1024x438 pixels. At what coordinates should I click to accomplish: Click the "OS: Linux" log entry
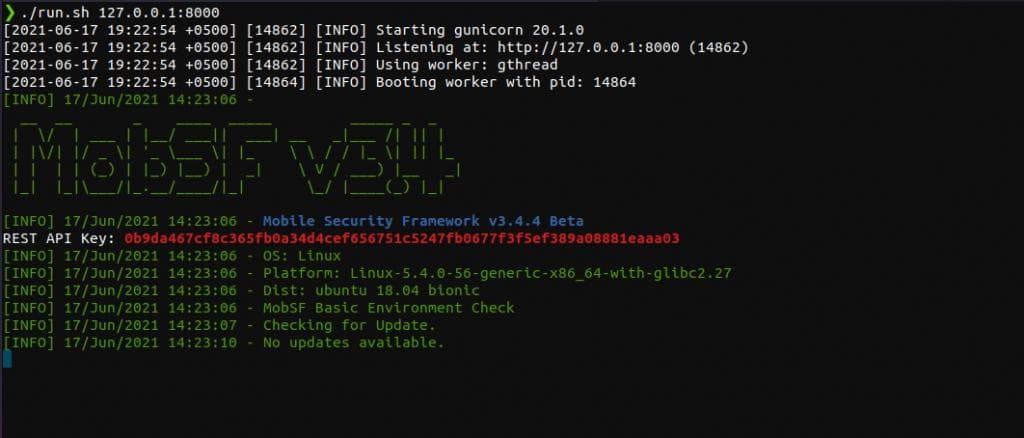click(x=301, y=255)
